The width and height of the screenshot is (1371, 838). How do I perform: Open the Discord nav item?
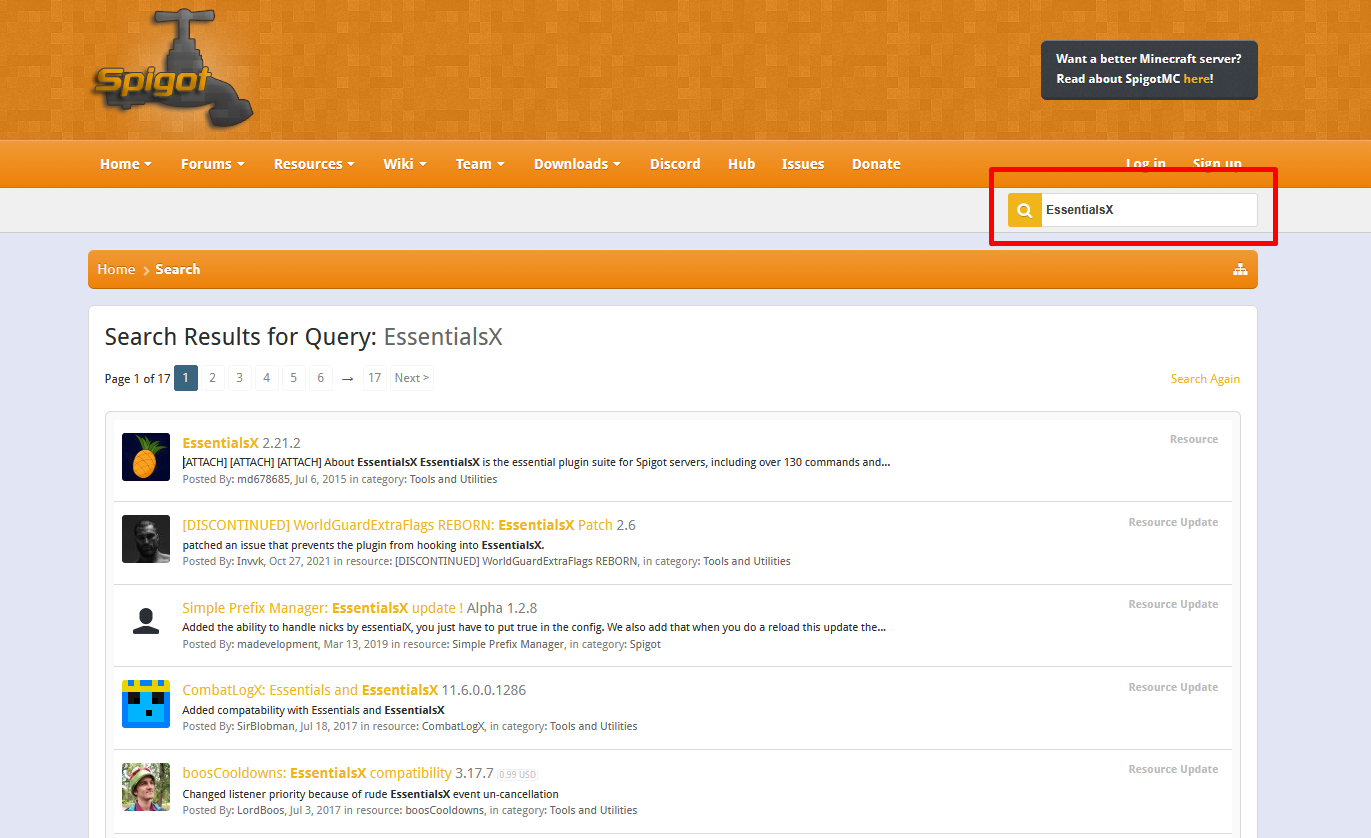[675, 164]
